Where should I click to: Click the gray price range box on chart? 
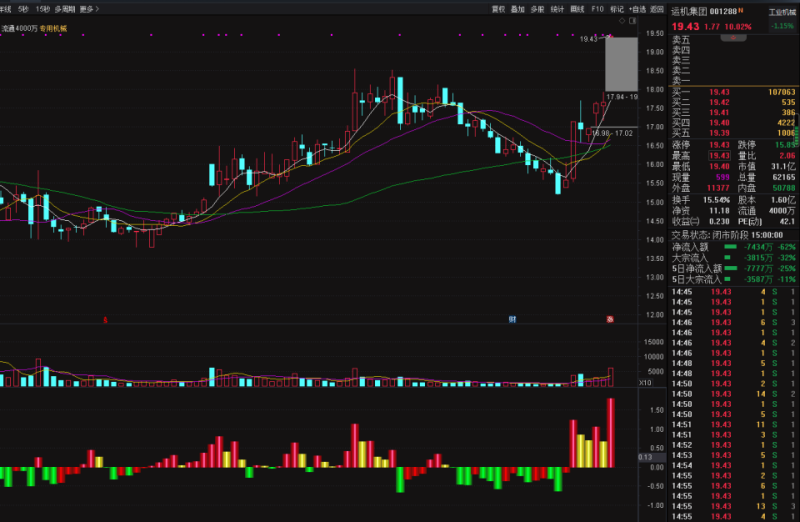[x=621, y=64]
